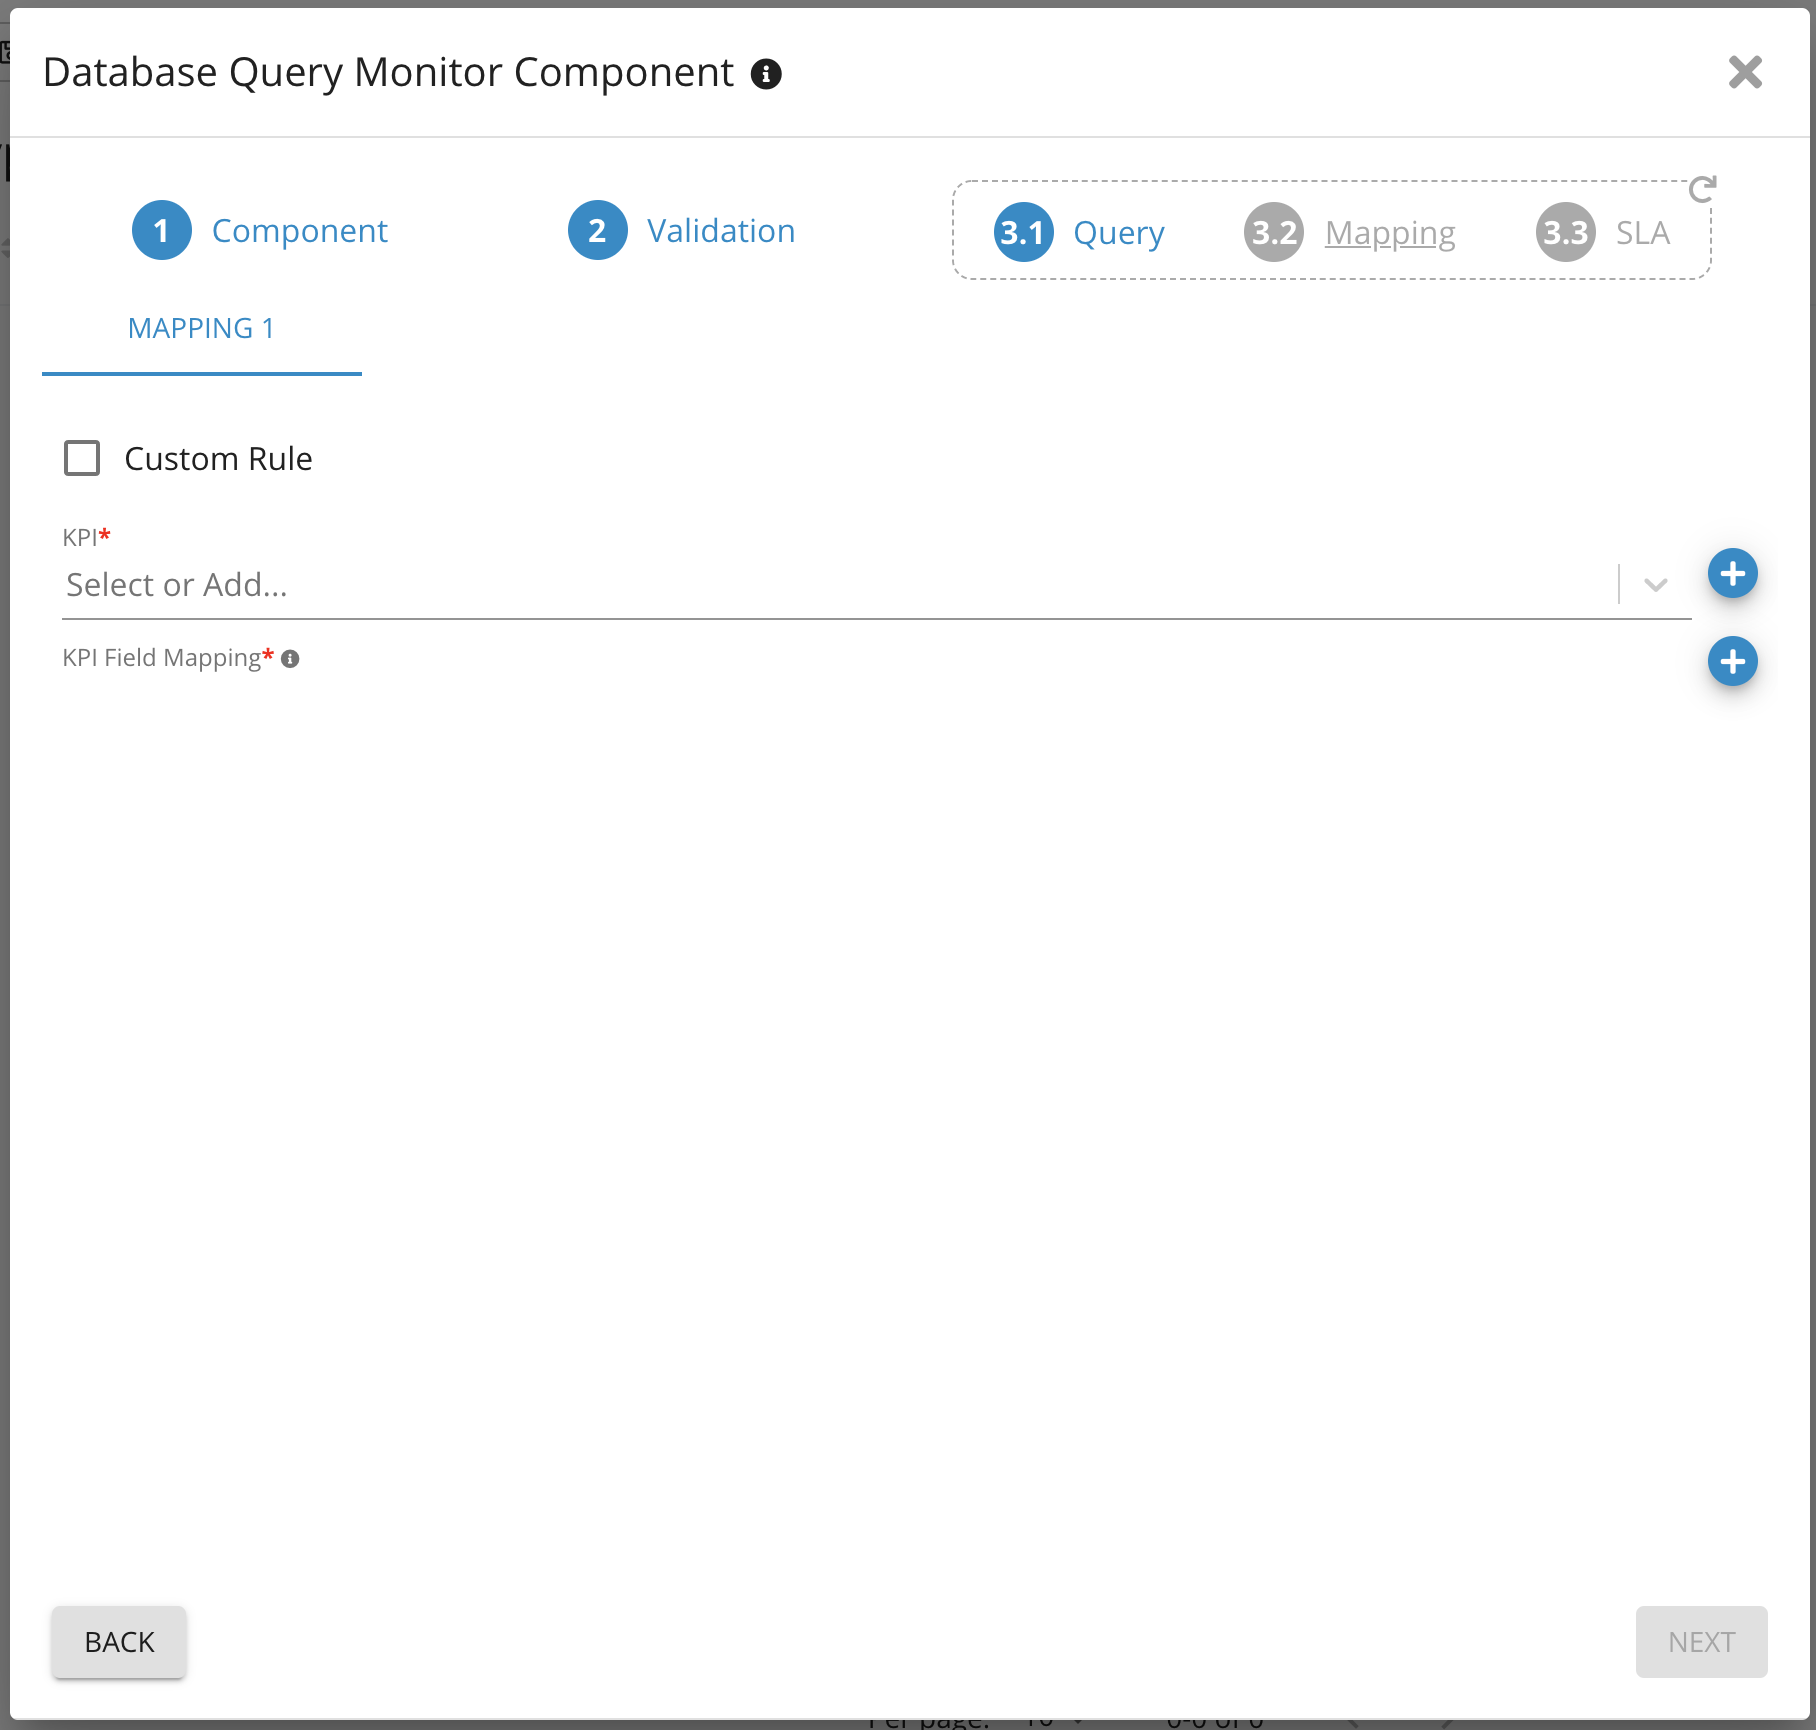Add a KPI Field Mapping row

coord(1732,662)
